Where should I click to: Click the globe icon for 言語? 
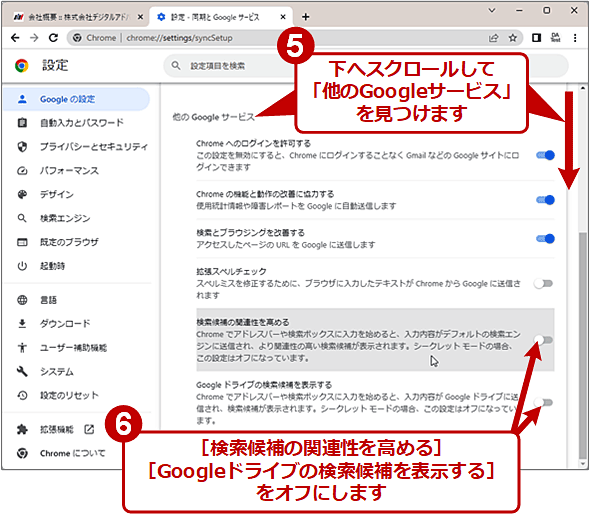(x=22, y=300)
